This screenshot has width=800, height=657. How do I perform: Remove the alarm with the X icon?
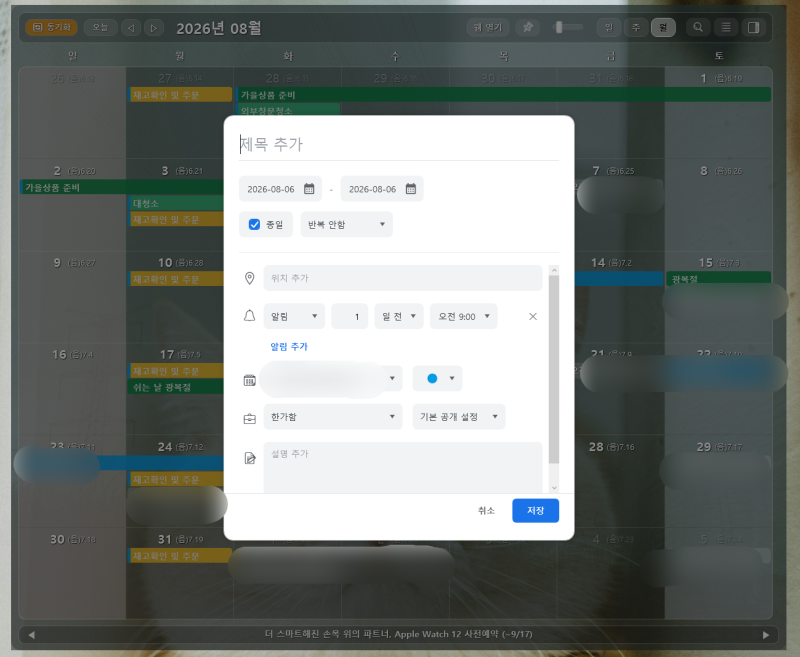[x=533, y=317]
